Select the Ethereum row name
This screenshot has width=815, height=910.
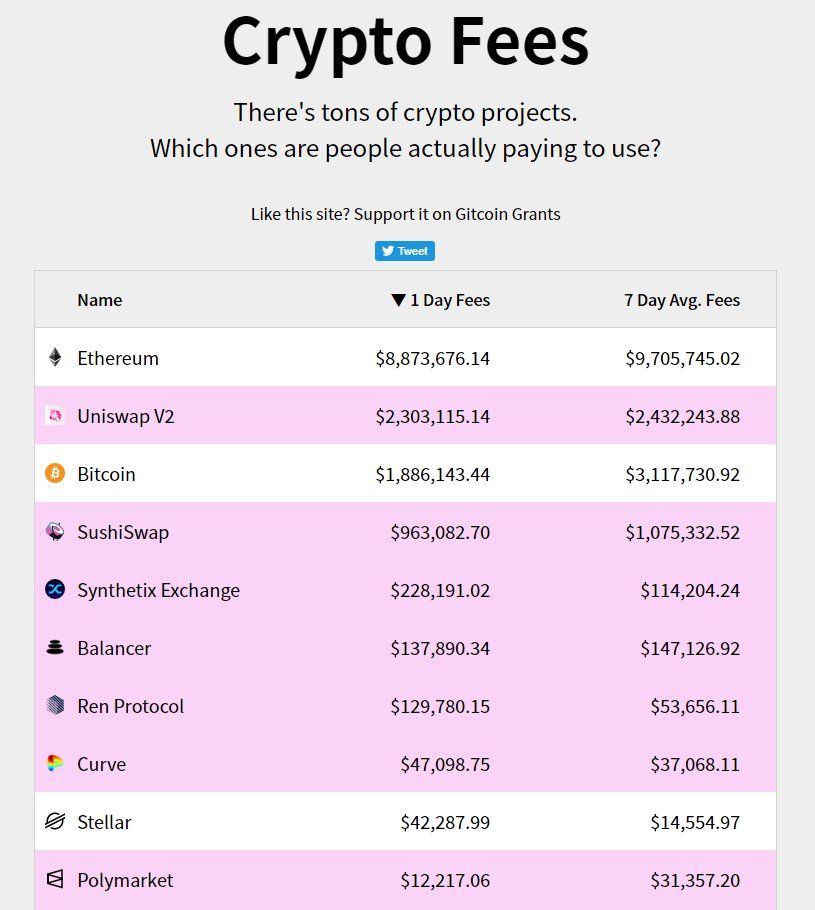click(x=118, y=358)
